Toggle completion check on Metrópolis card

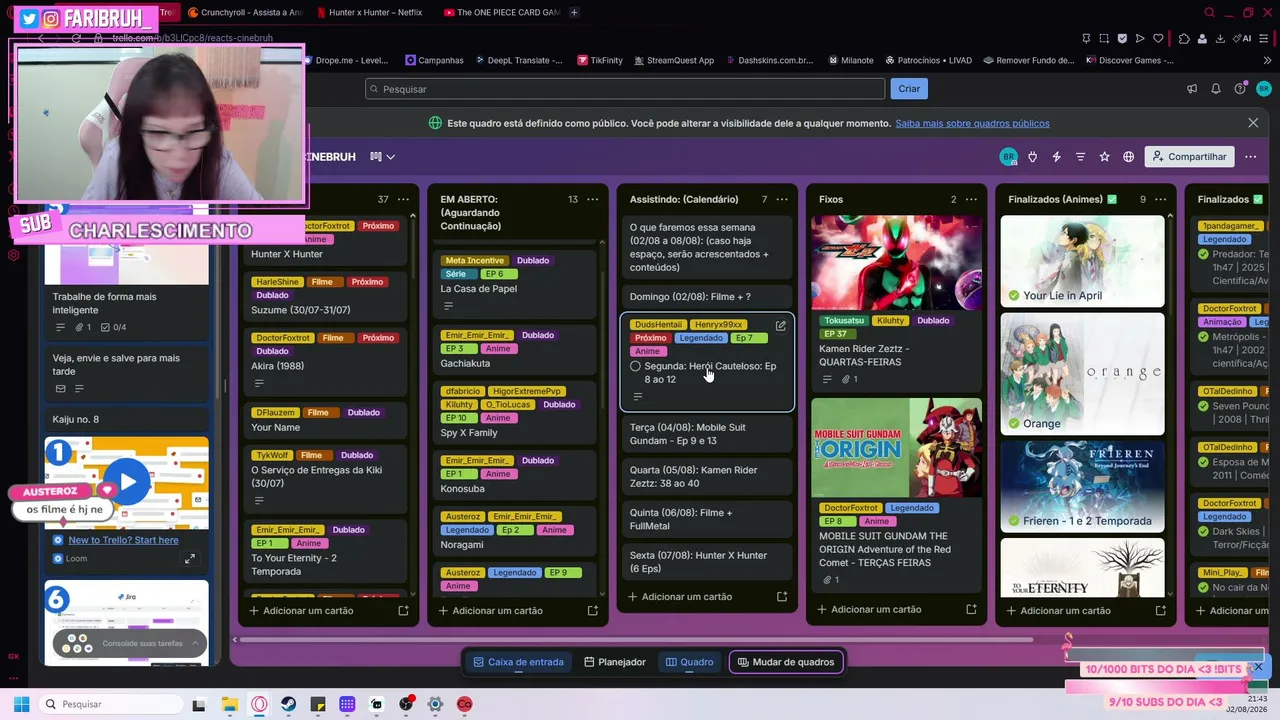click(1204, 338)
